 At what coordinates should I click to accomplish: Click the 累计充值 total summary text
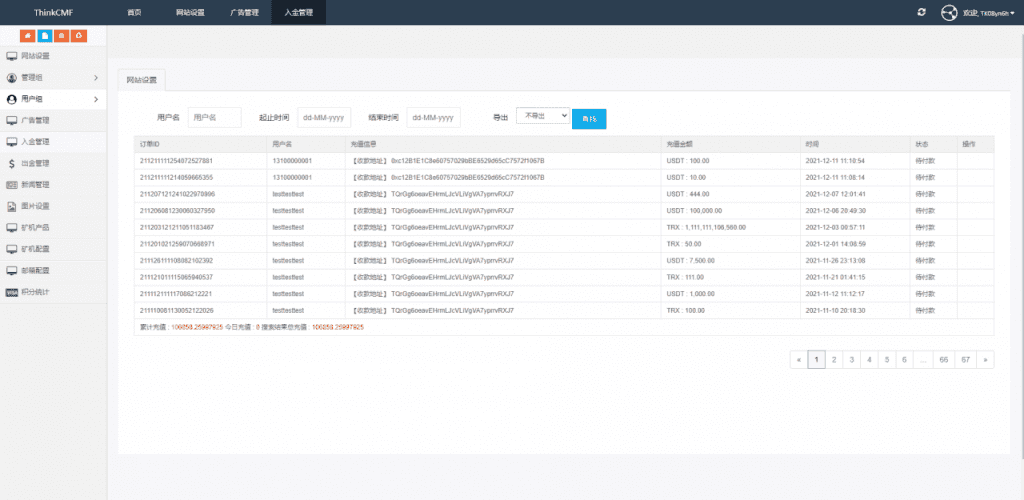(x=182, y=327)
